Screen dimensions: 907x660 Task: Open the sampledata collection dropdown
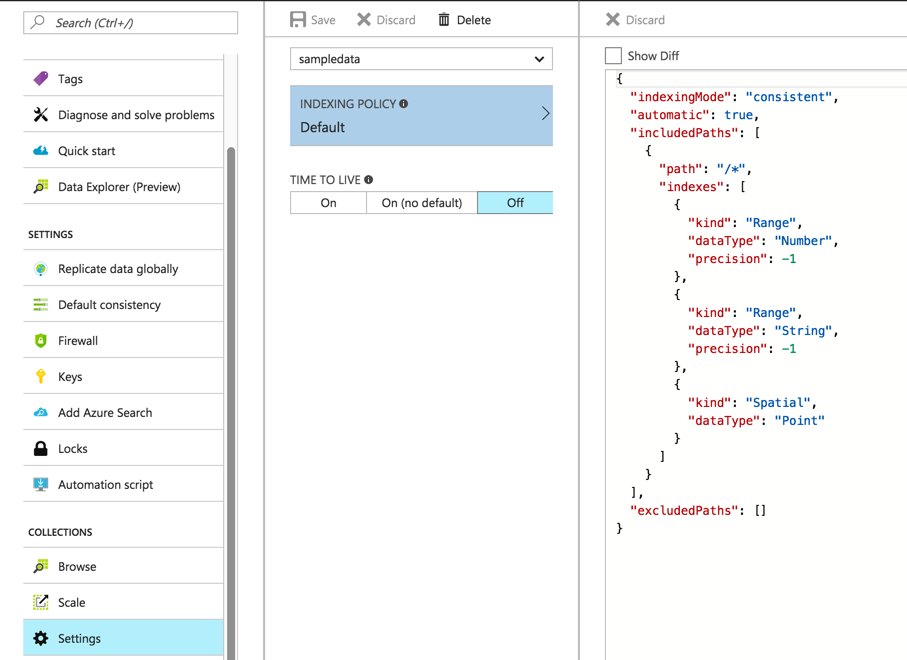point(421,58)
